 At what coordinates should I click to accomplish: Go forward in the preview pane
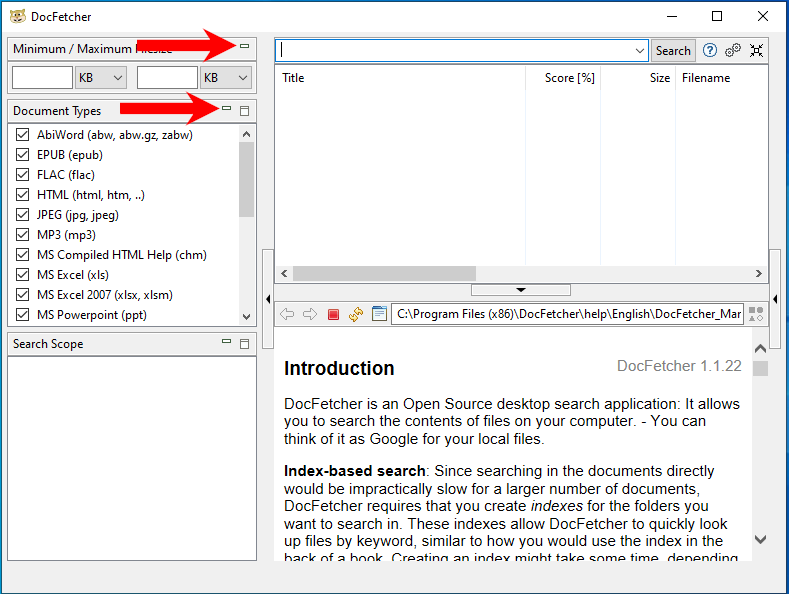[x=310, y=314]
